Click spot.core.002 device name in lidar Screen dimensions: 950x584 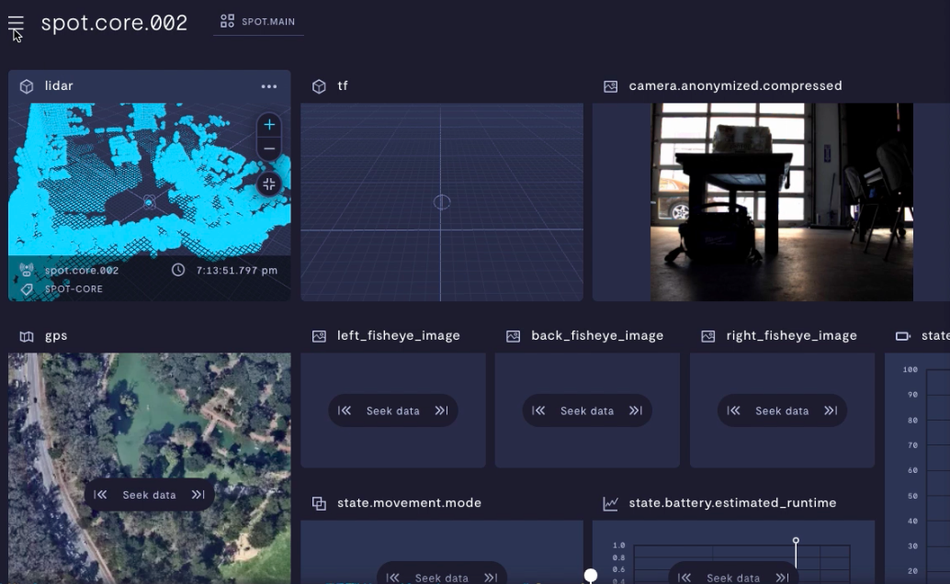[82, 270]
